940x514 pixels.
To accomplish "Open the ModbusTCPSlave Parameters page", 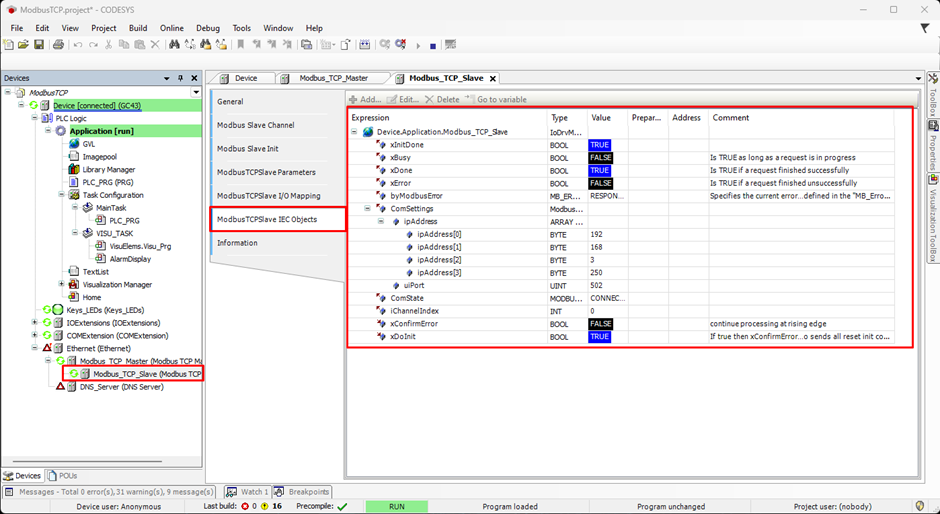I will point(266,172).
